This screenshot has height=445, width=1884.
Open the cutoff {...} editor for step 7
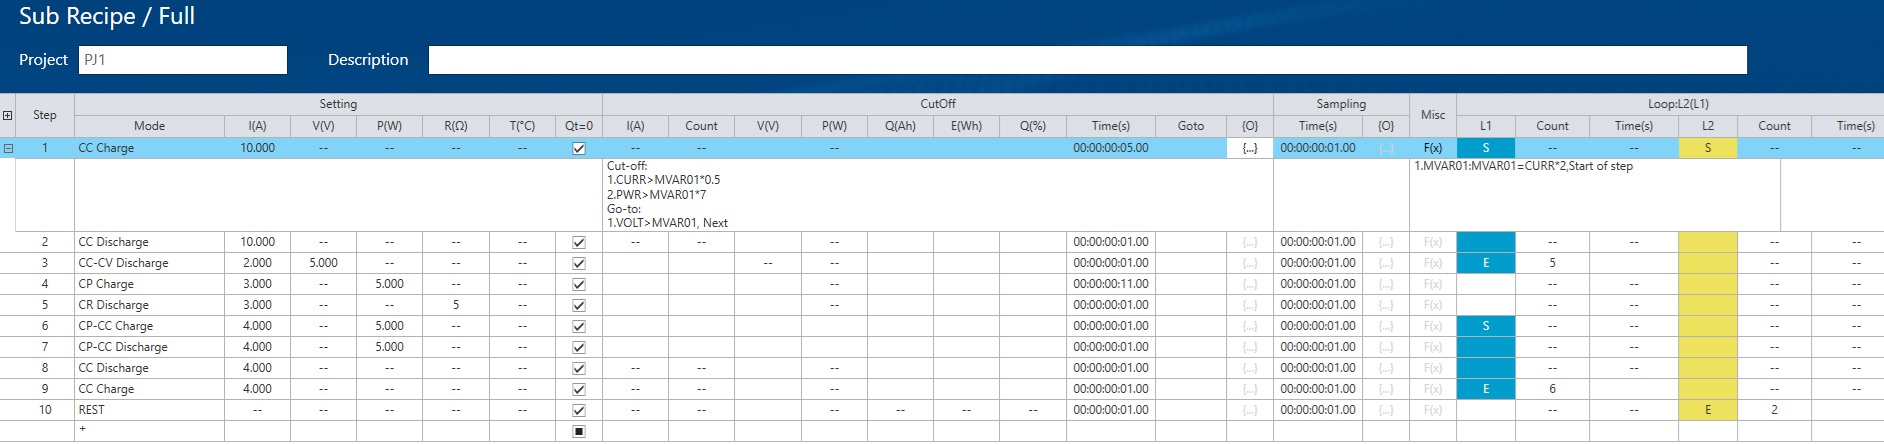pyautogui.click(x=1249, y=347)
